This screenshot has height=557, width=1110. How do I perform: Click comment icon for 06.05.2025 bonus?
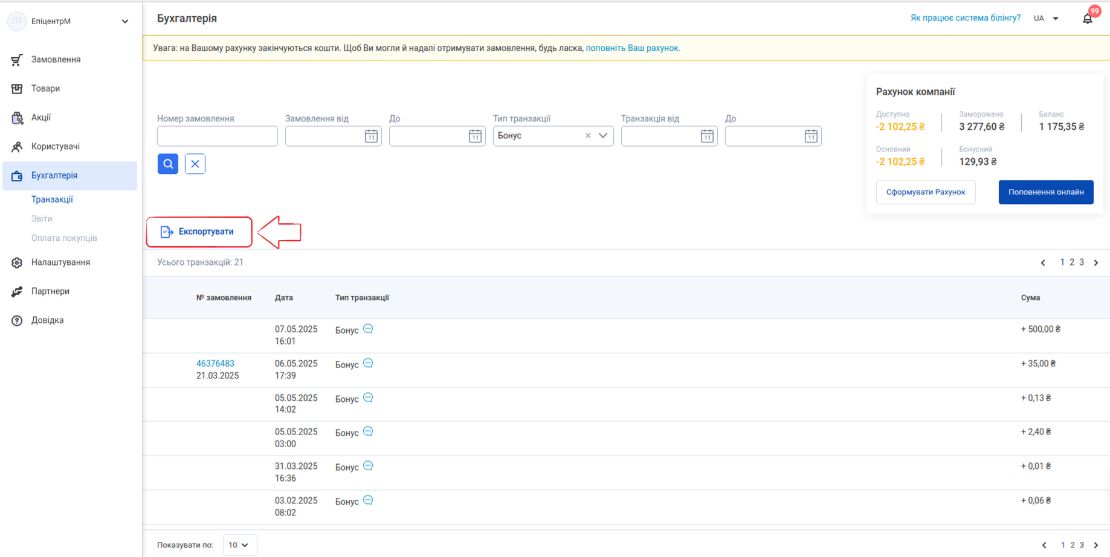[x=367, y=363]
